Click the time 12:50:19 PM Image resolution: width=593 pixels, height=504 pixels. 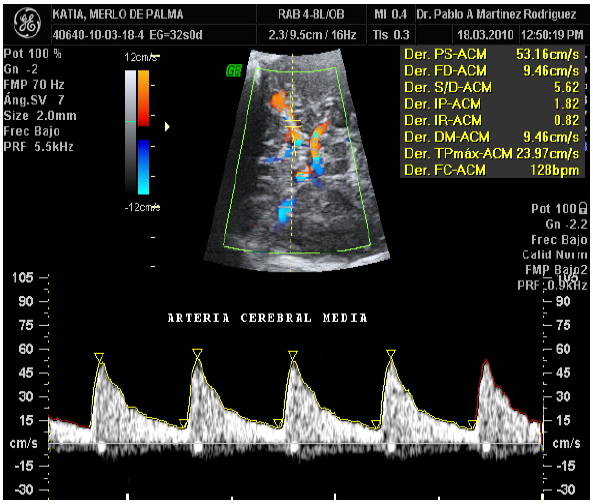click(552, 35)
